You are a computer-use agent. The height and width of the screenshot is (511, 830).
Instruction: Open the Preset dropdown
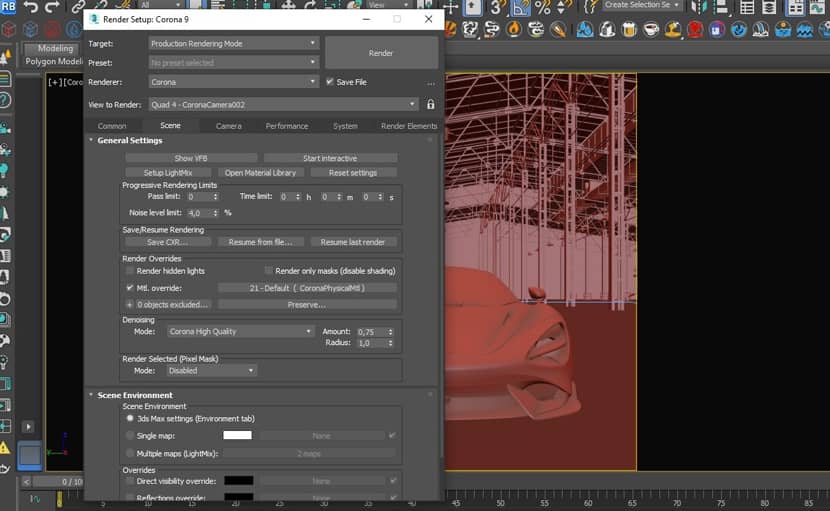[233, 62]
